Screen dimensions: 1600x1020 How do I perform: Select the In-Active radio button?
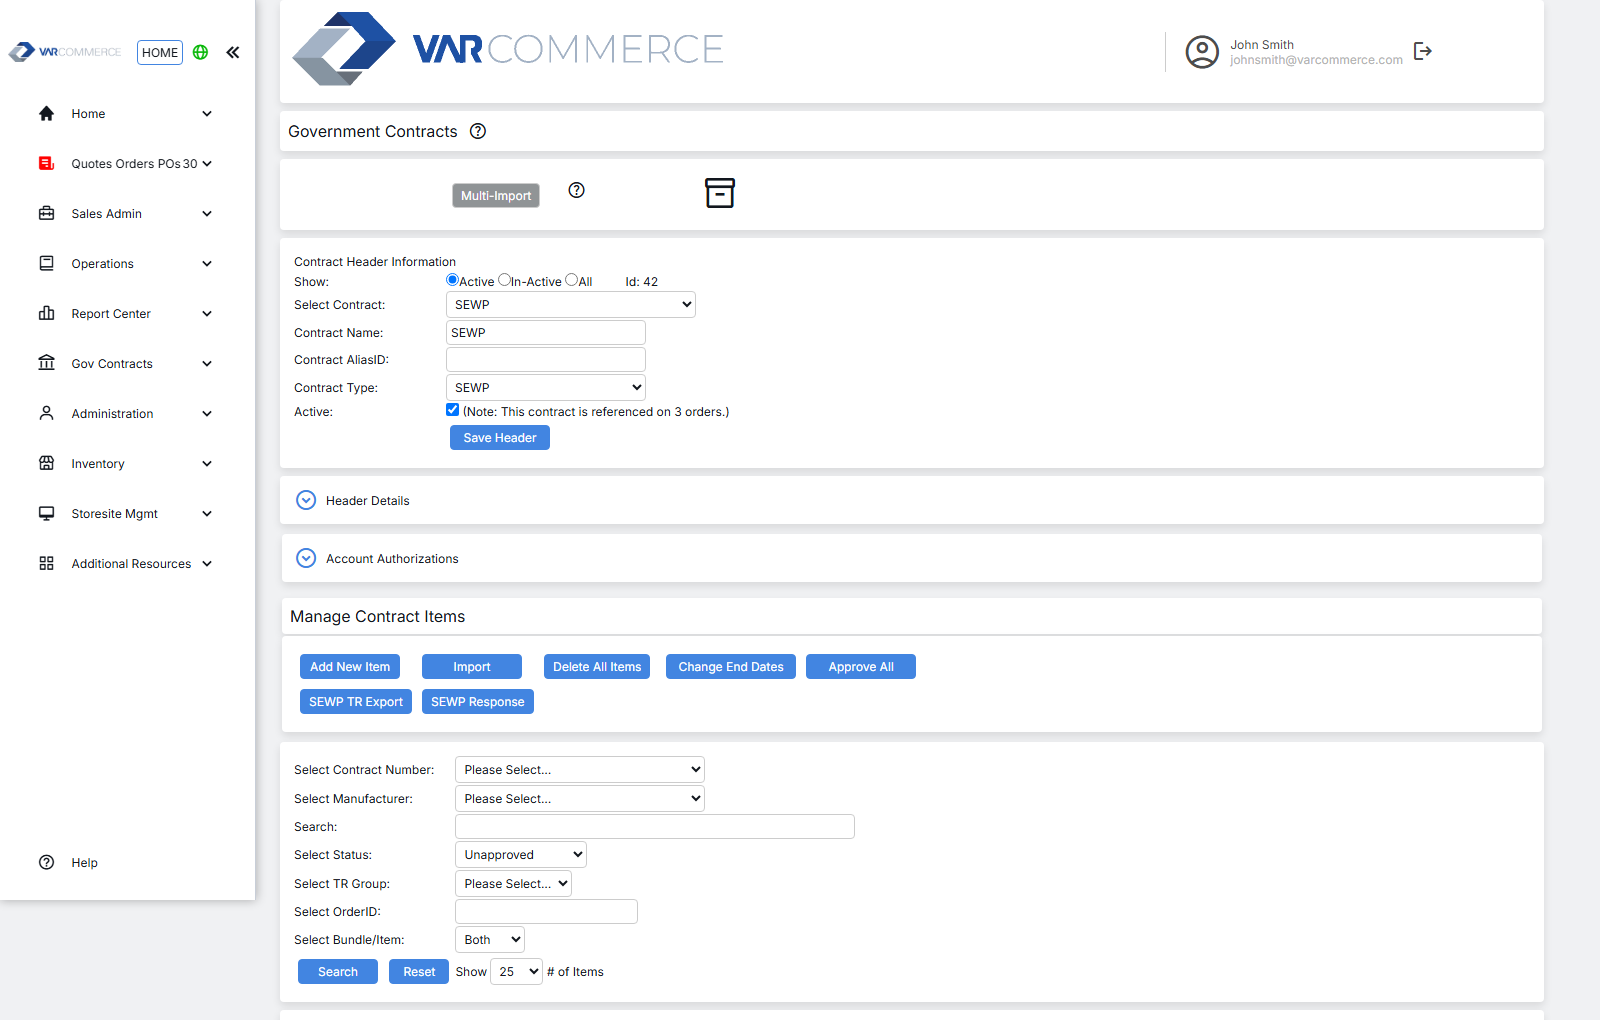click(x=504, y=280)
